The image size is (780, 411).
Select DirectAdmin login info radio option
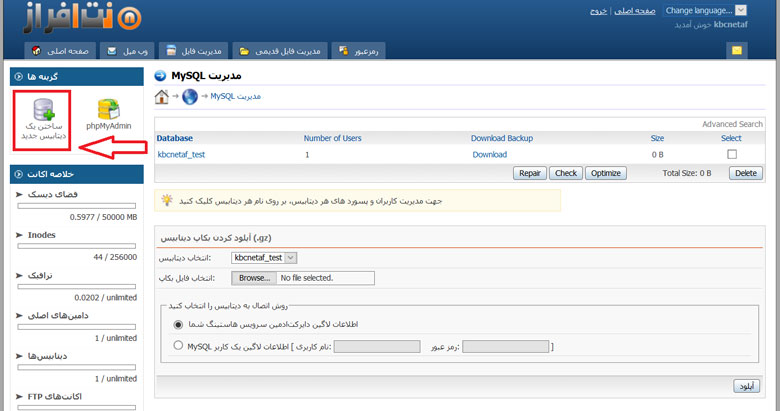click(178, 324)
